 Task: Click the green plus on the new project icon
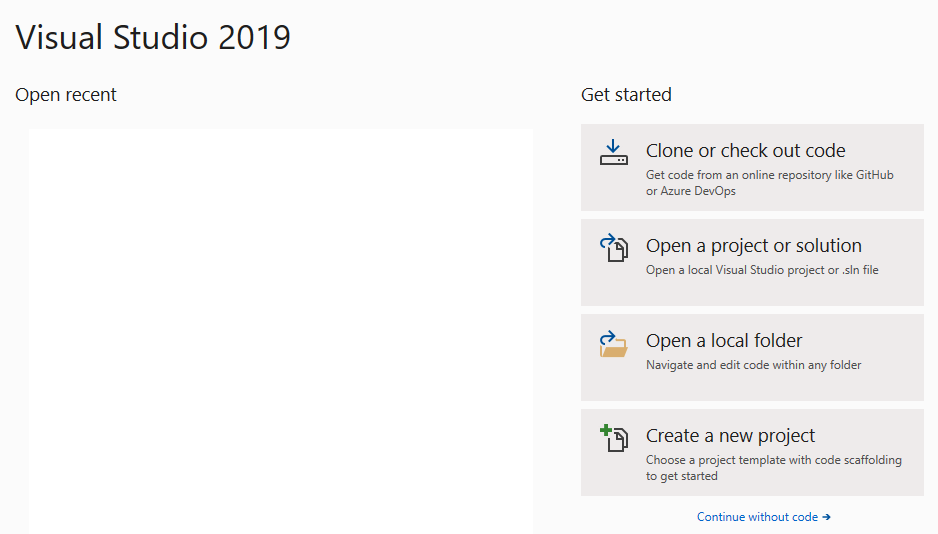605,431
